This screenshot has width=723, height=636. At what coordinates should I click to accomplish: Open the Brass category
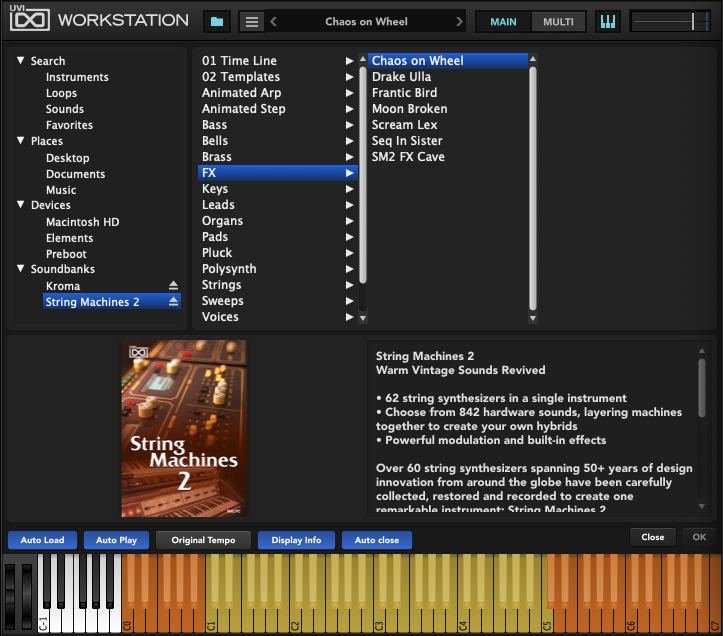coord(277,157)
